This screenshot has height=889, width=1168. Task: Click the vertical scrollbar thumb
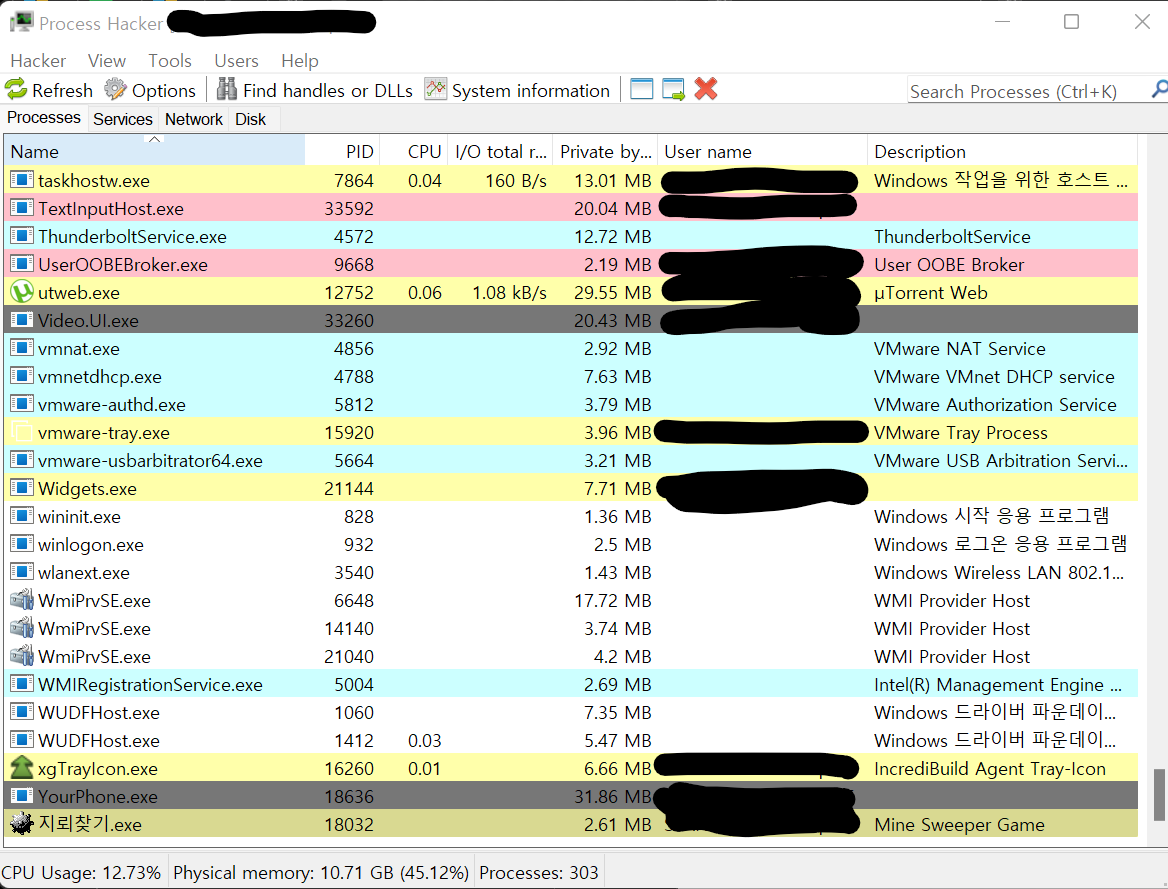[x=1160, y=795]
